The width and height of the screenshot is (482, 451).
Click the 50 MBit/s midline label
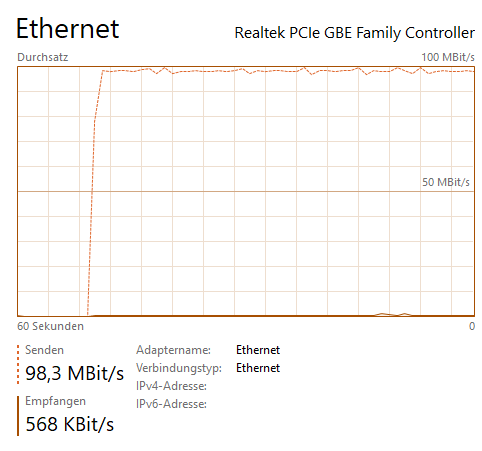tap(446, 182)
